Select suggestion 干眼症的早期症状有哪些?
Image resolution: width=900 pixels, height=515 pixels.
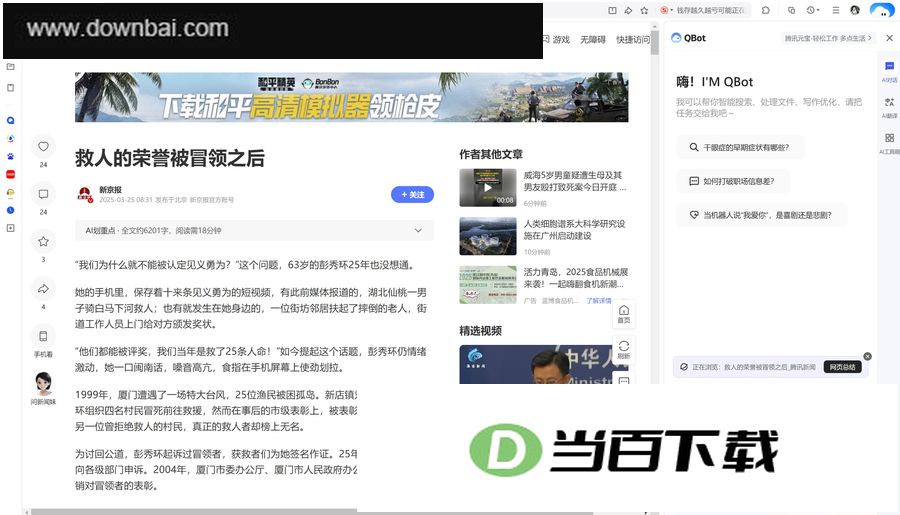click(740, 148)
